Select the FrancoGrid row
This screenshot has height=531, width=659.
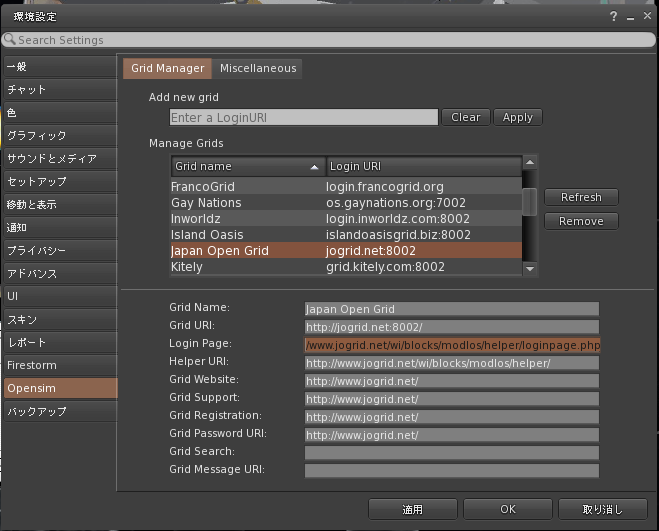click(346, 187)
